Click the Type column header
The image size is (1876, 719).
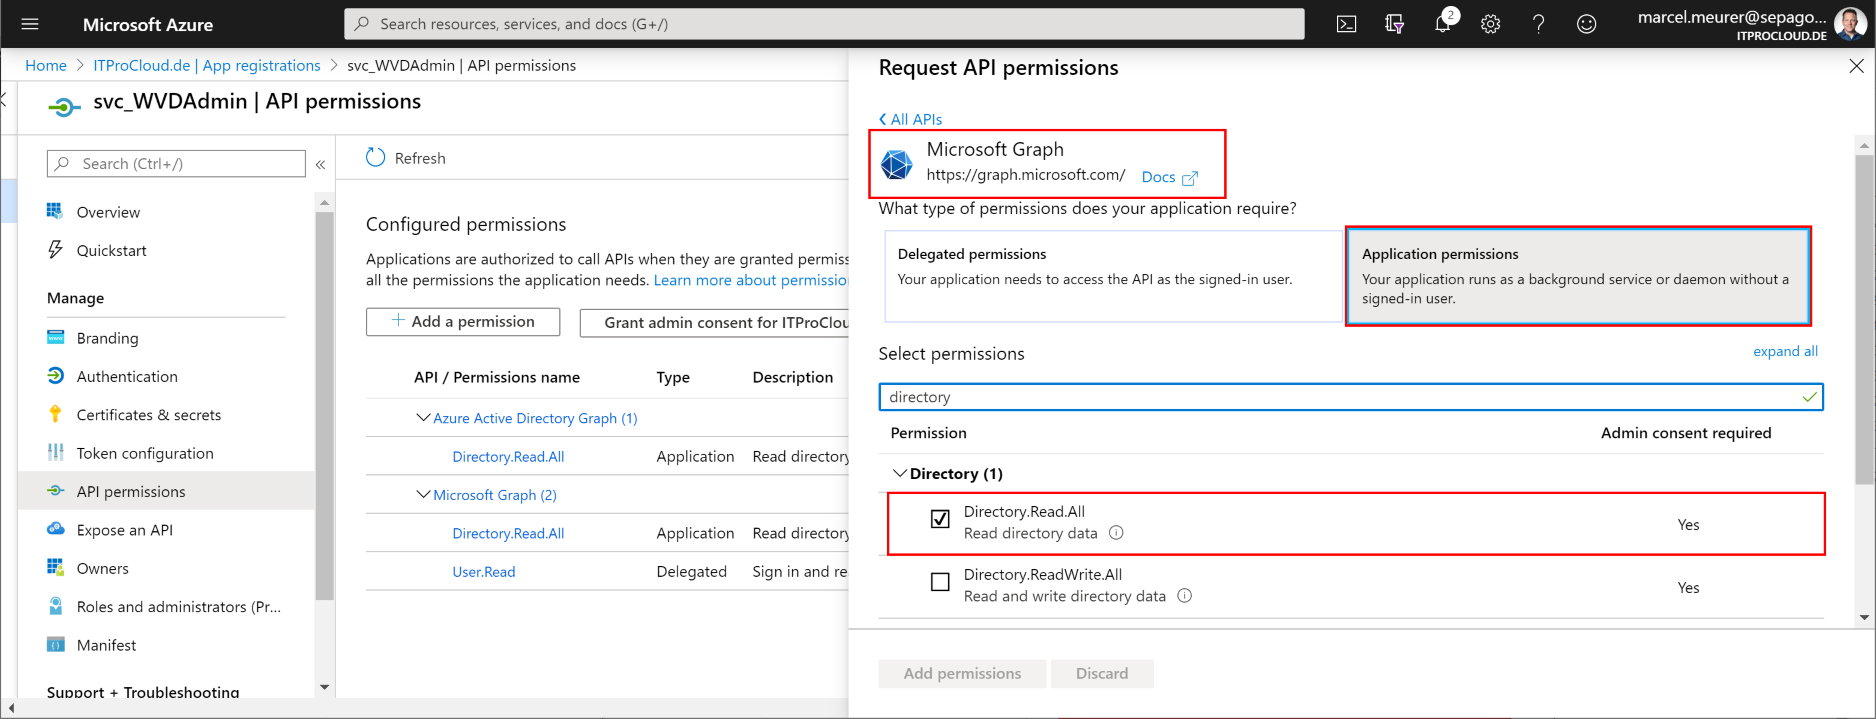click(x=673, y=377)
